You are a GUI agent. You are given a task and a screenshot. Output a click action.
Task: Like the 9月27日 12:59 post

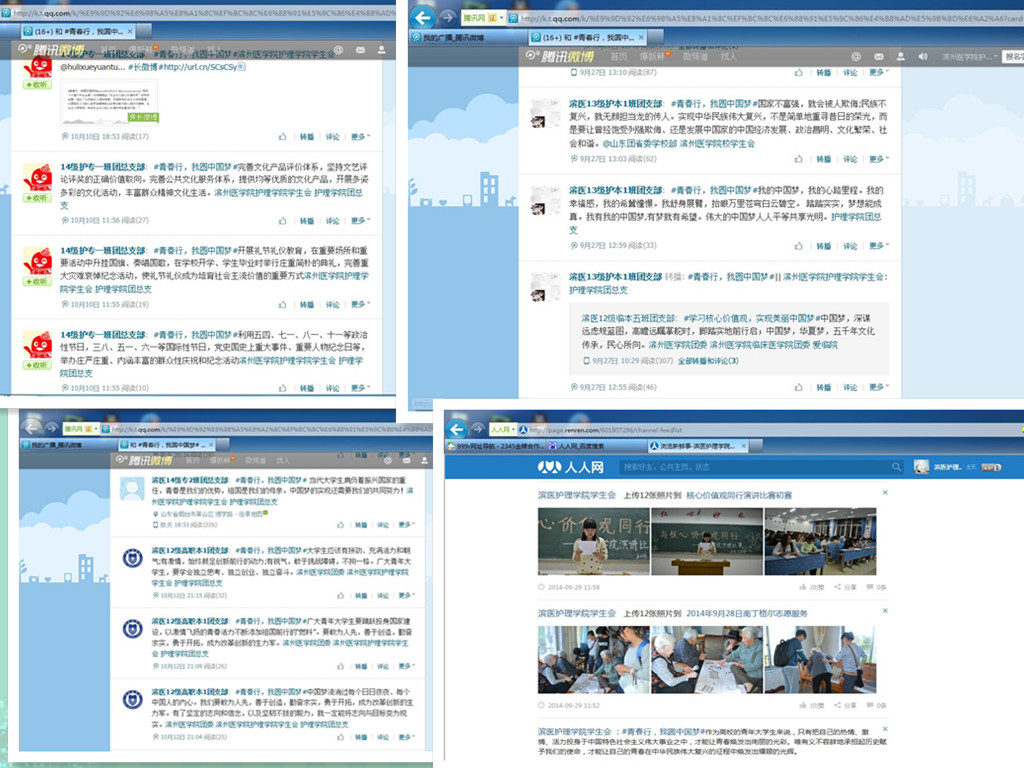point(799,246)
